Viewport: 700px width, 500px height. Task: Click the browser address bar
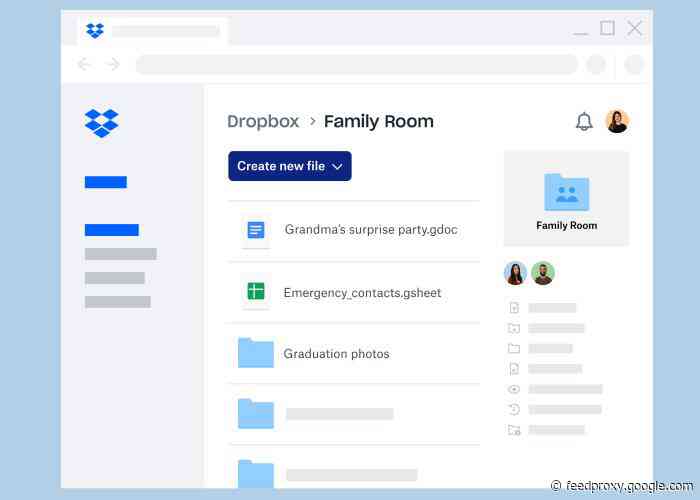pos(356,65)
